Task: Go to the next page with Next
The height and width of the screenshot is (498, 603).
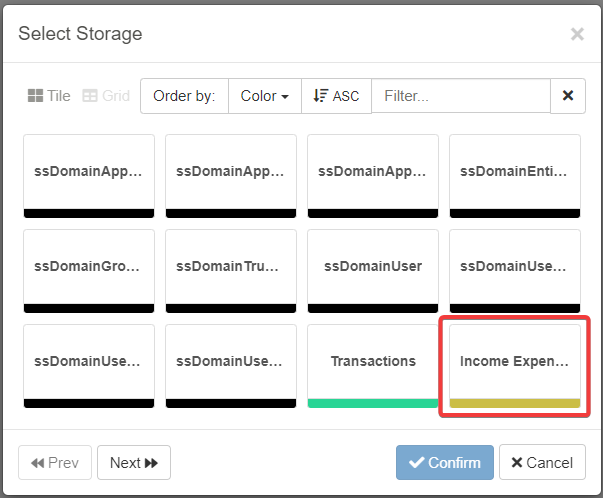Action: (x=134, y=463)
